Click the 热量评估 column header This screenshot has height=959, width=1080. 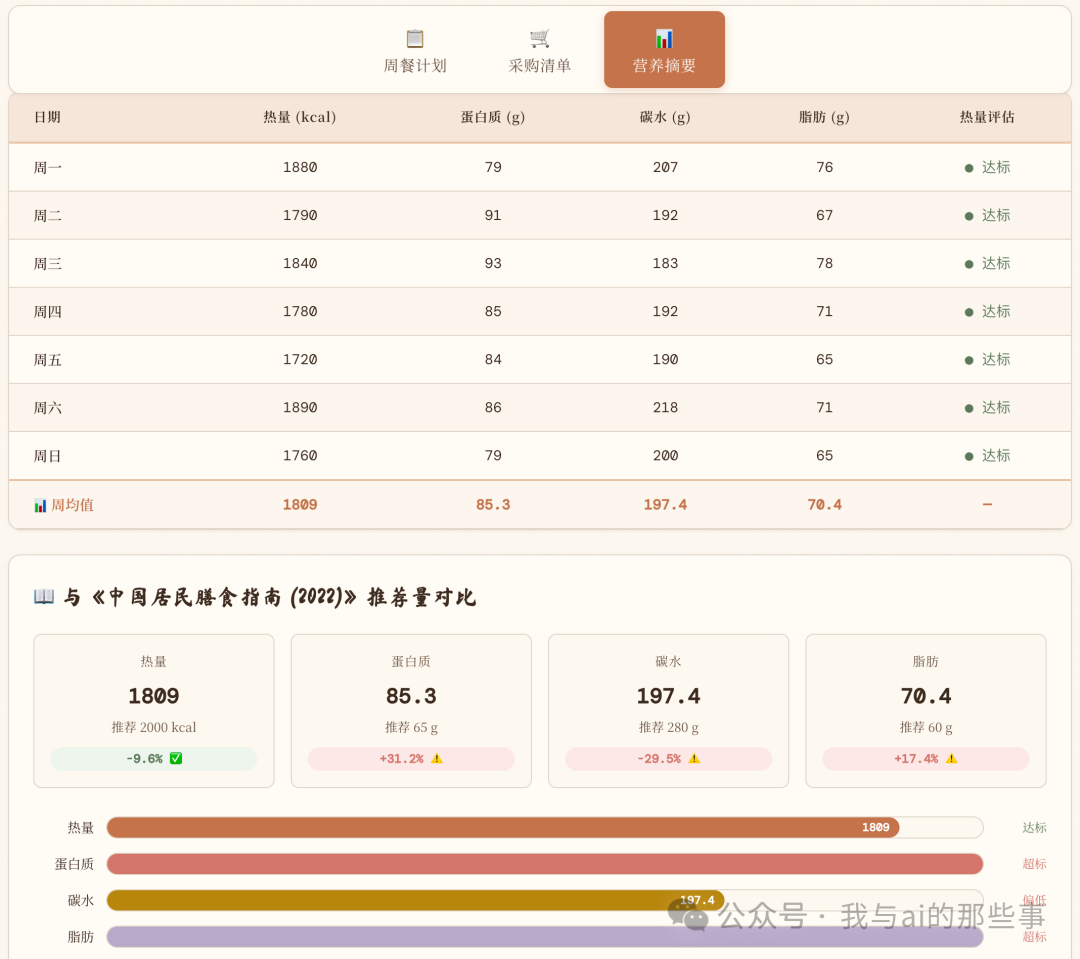click(x=987, y=117)
